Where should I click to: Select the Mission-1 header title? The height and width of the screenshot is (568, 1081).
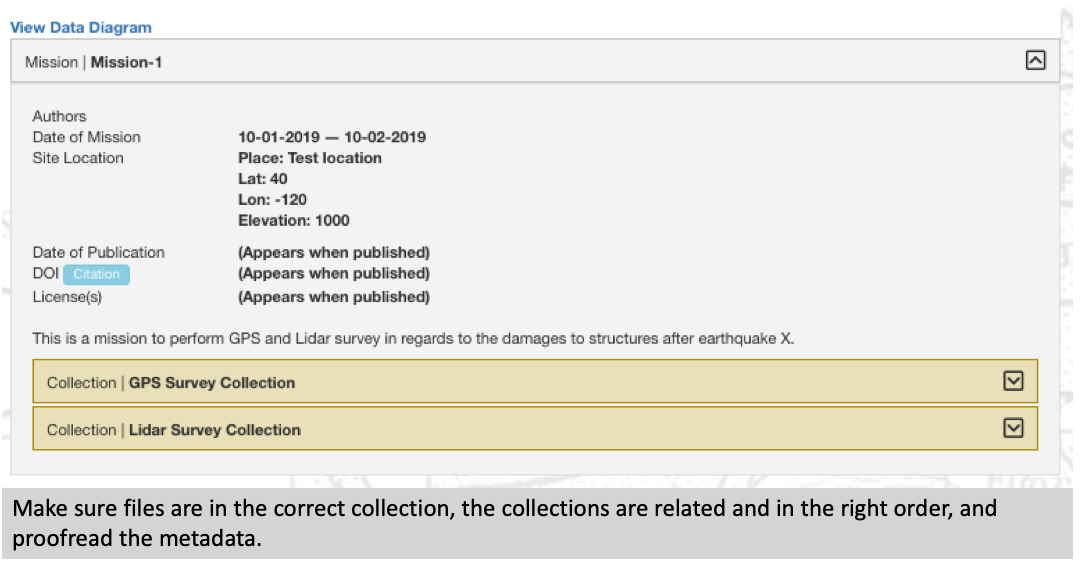[126, 62]
